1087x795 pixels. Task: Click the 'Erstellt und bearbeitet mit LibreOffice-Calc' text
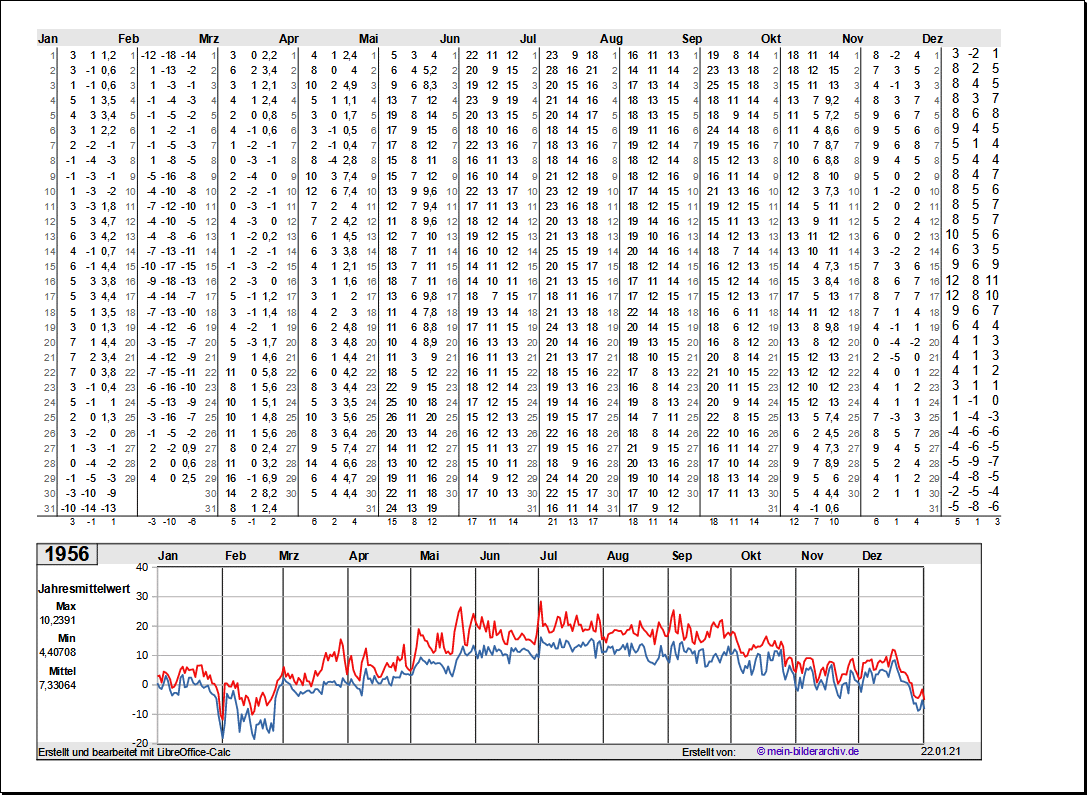(x=134, y=752)
